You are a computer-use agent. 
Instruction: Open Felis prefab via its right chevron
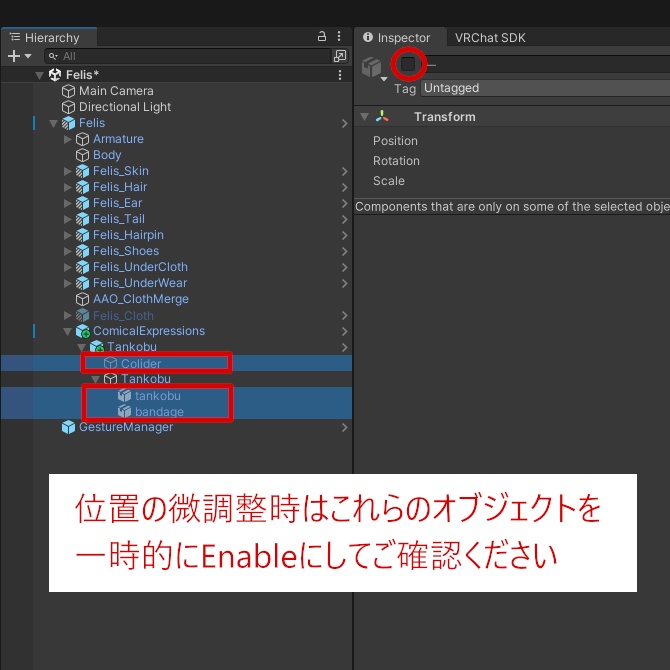(x=344, y=123)
